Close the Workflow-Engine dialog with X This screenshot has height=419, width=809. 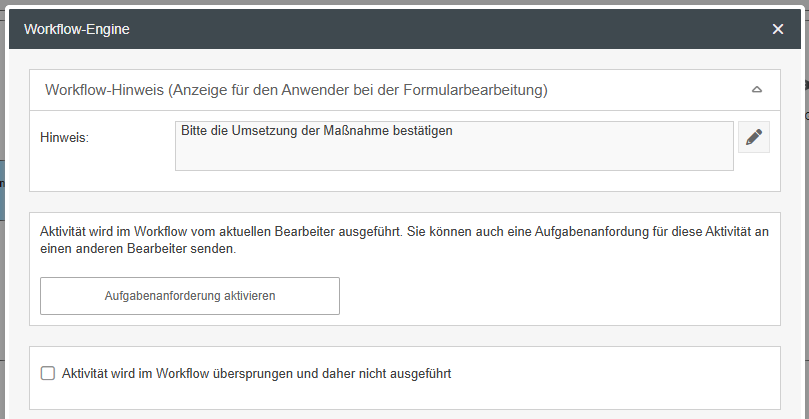click(778, 29)
